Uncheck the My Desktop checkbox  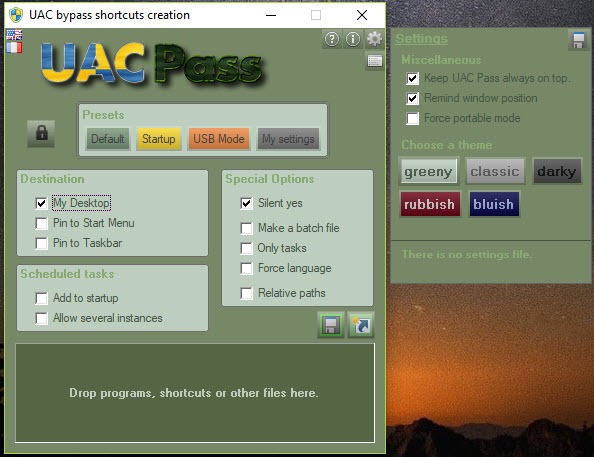coord(41,203)
